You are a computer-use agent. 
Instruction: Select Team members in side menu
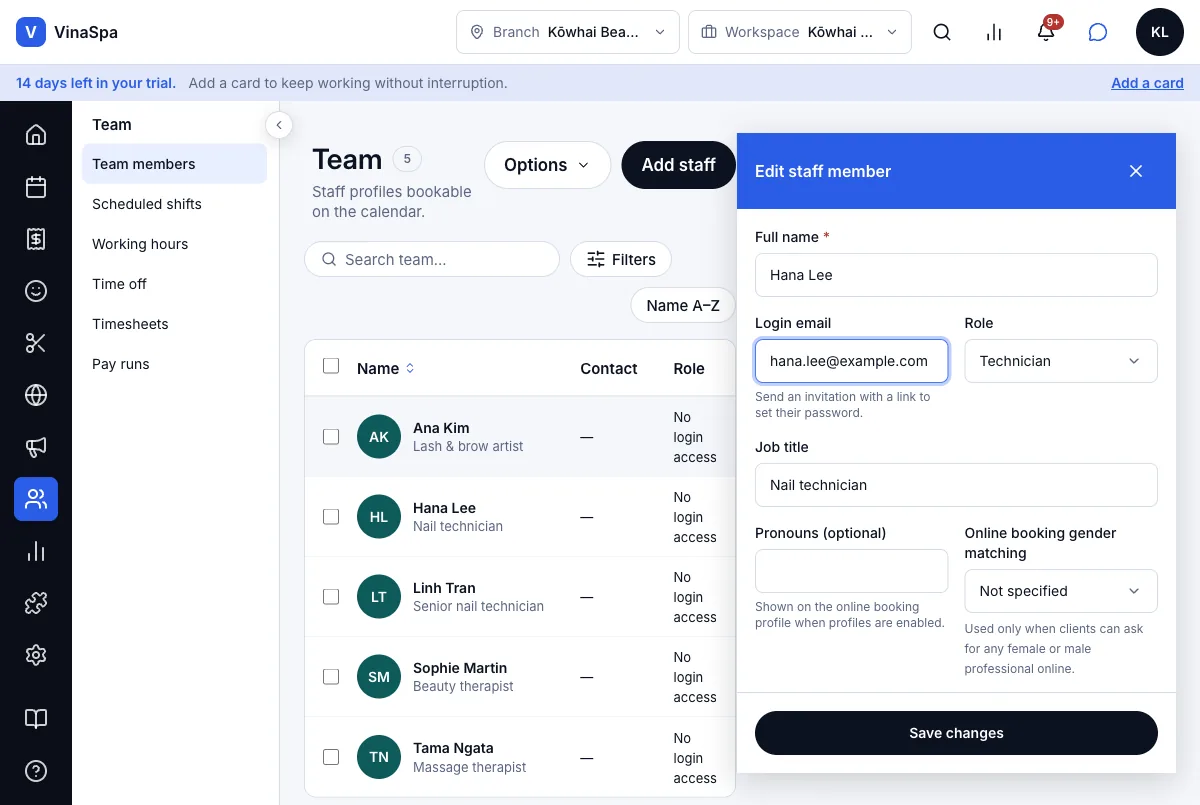(x=174, y=164)
